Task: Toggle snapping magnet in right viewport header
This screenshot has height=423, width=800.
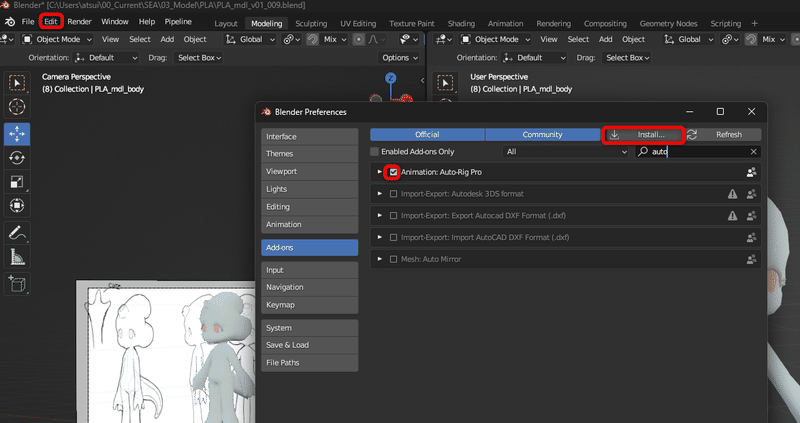Action: pos(751,39)
